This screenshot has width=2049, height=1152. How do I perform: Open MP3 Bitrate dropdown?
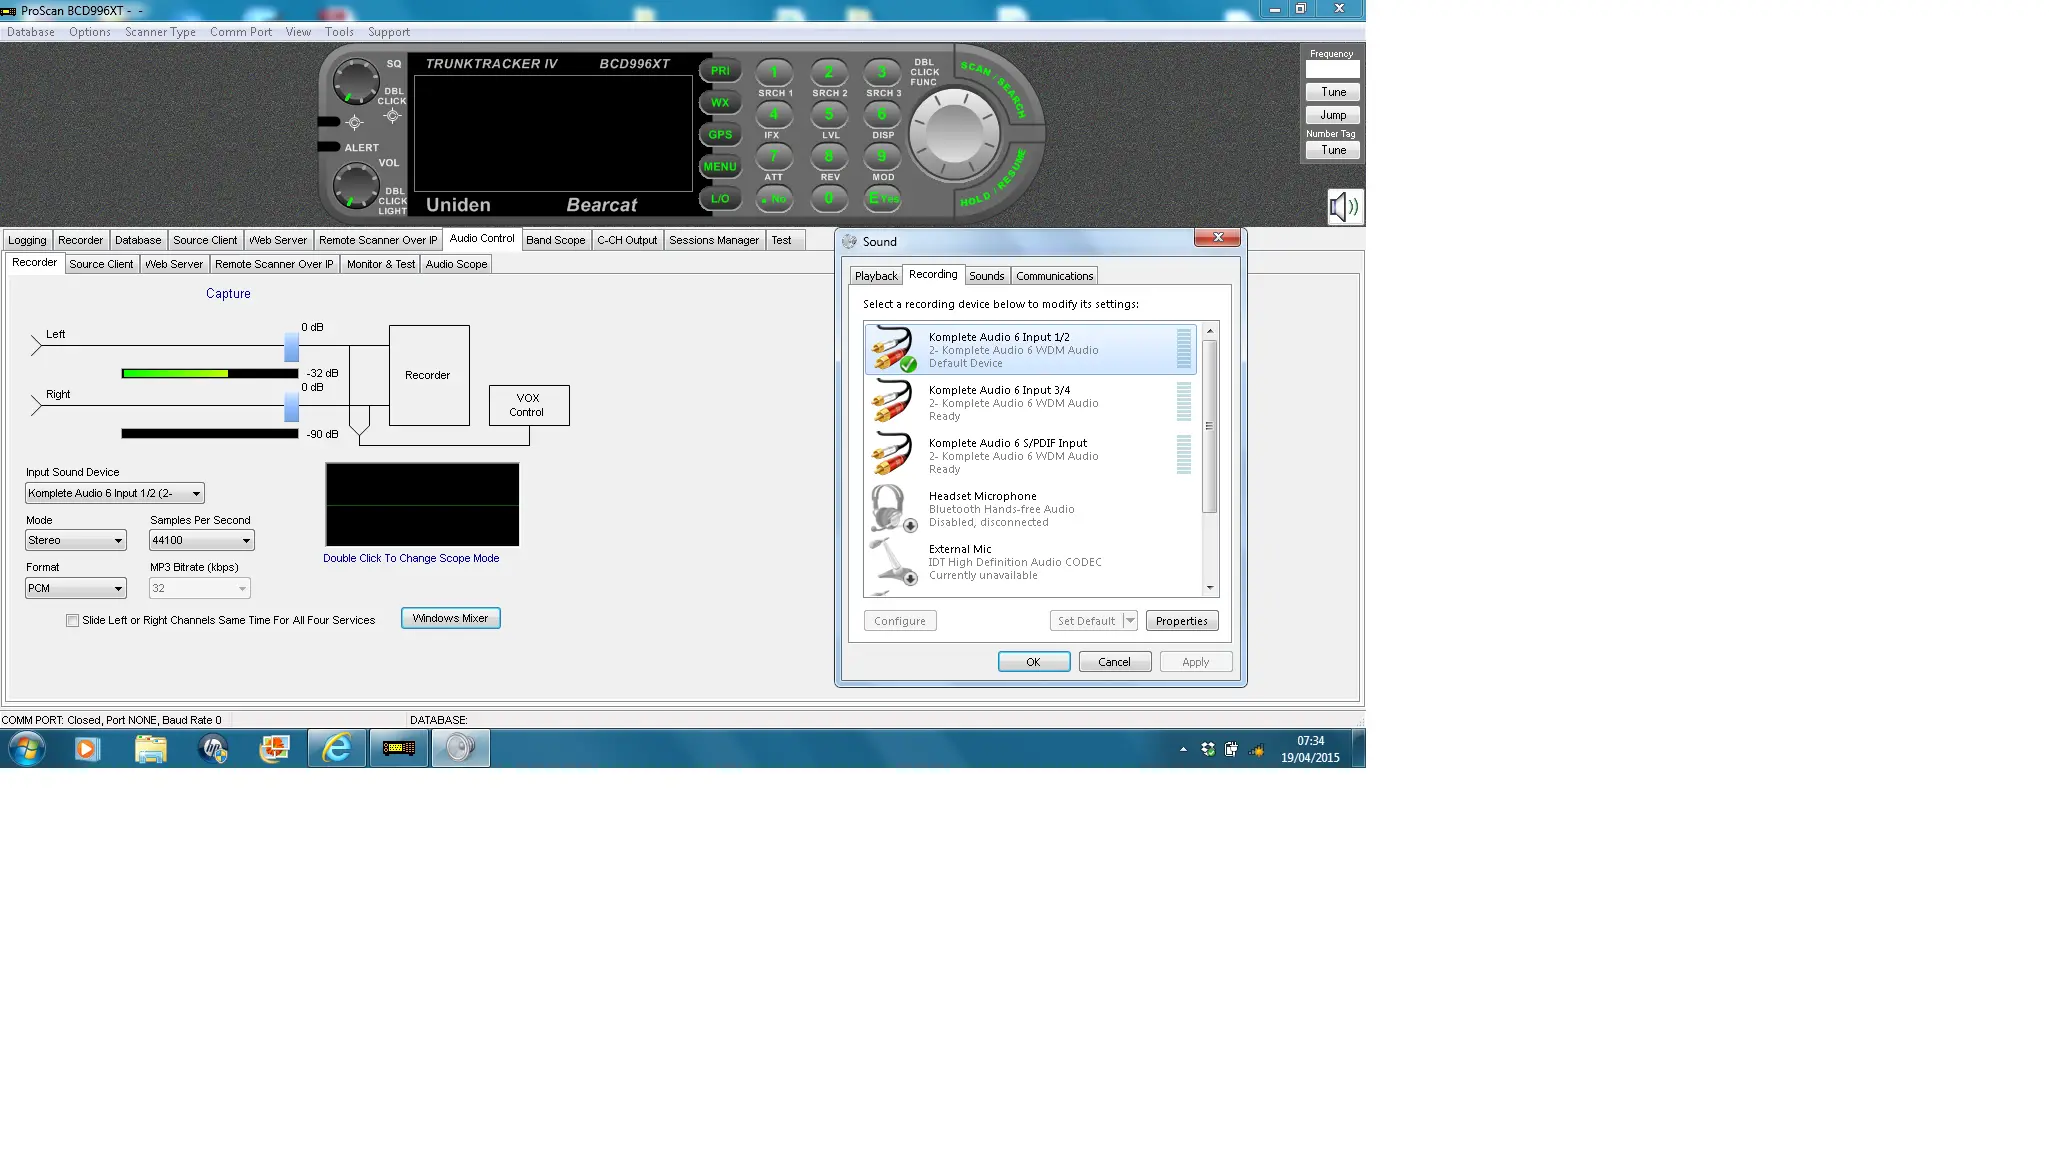pos(200,588)
